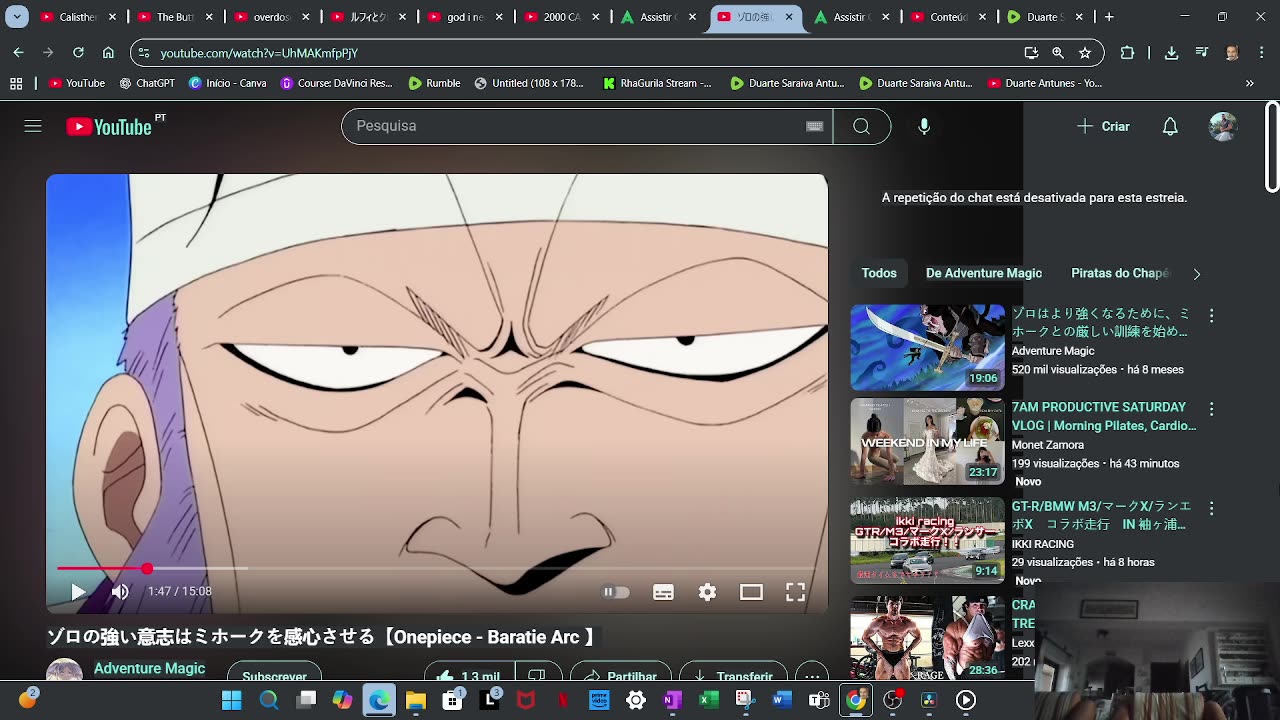Click the Criar button
This screenshot has height=720, width=1280.
click(1103, 126)
